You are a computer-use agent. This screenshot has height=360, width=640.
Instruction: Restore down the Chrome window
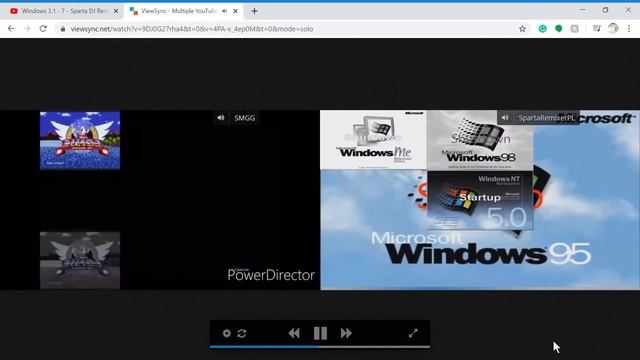click(x=605, y=10)
